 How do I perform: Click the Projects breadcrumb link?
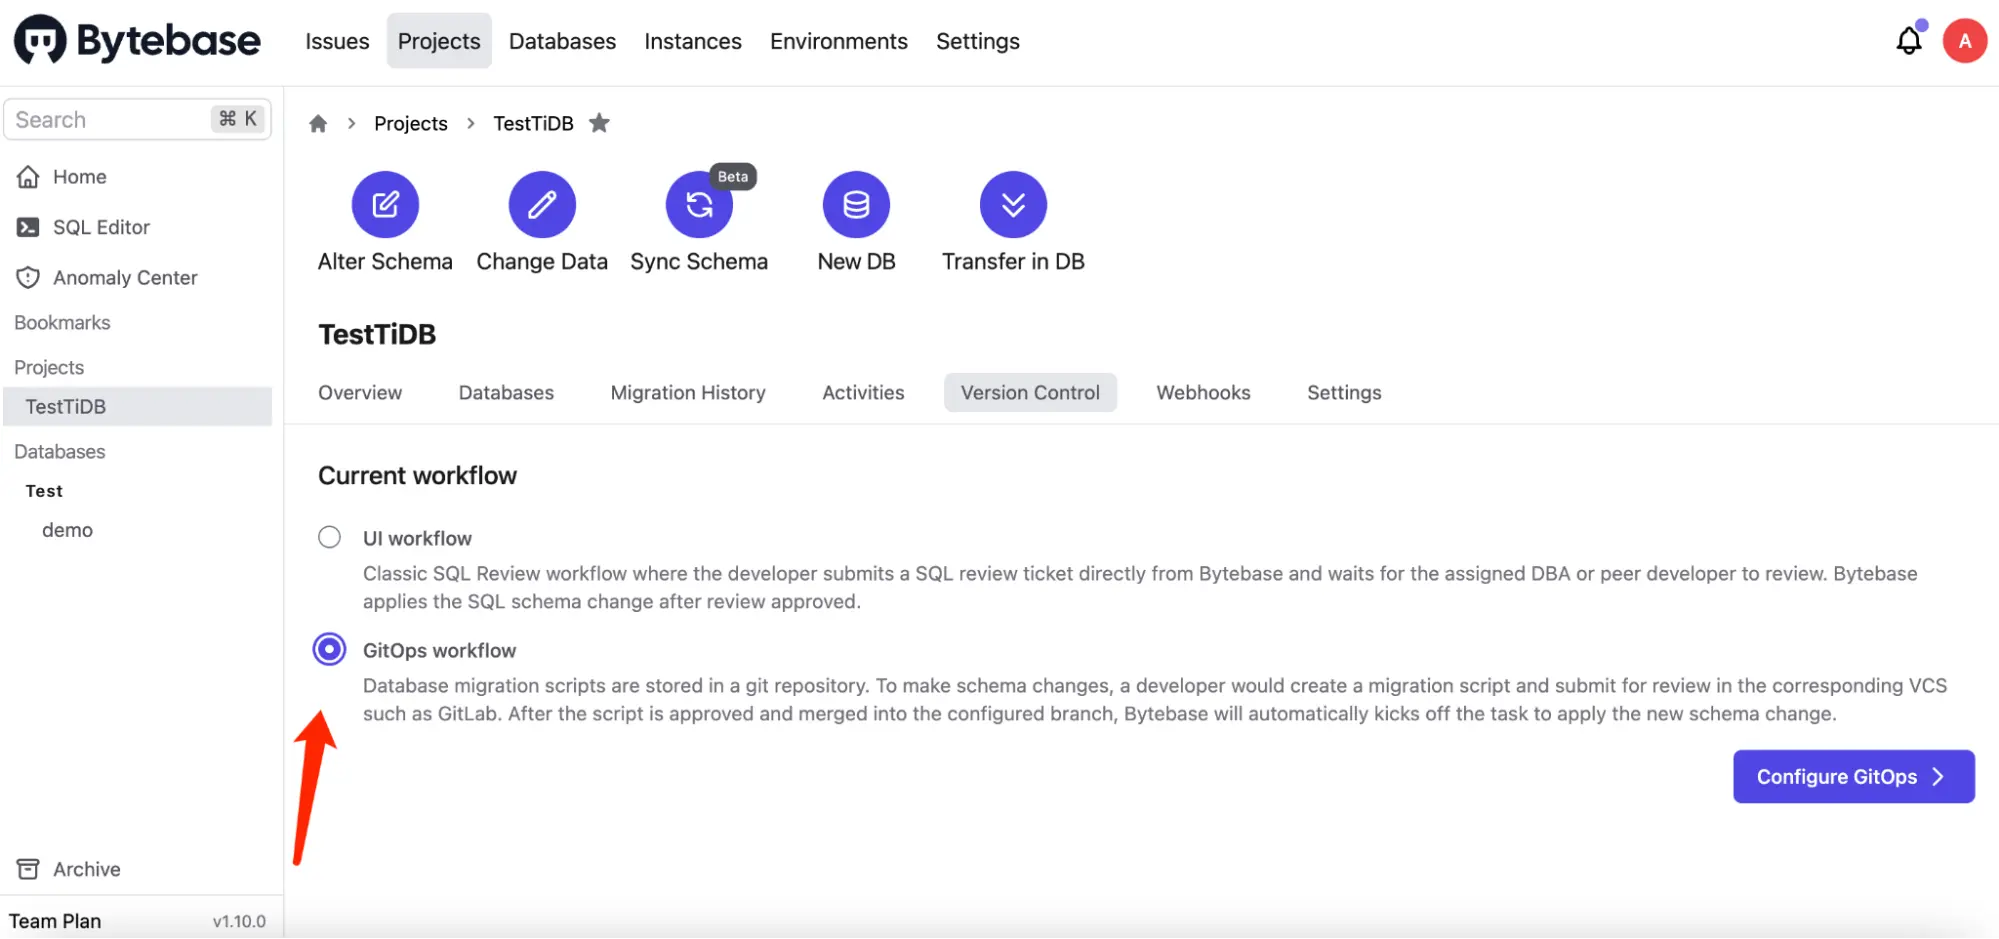tap(411, 123)
